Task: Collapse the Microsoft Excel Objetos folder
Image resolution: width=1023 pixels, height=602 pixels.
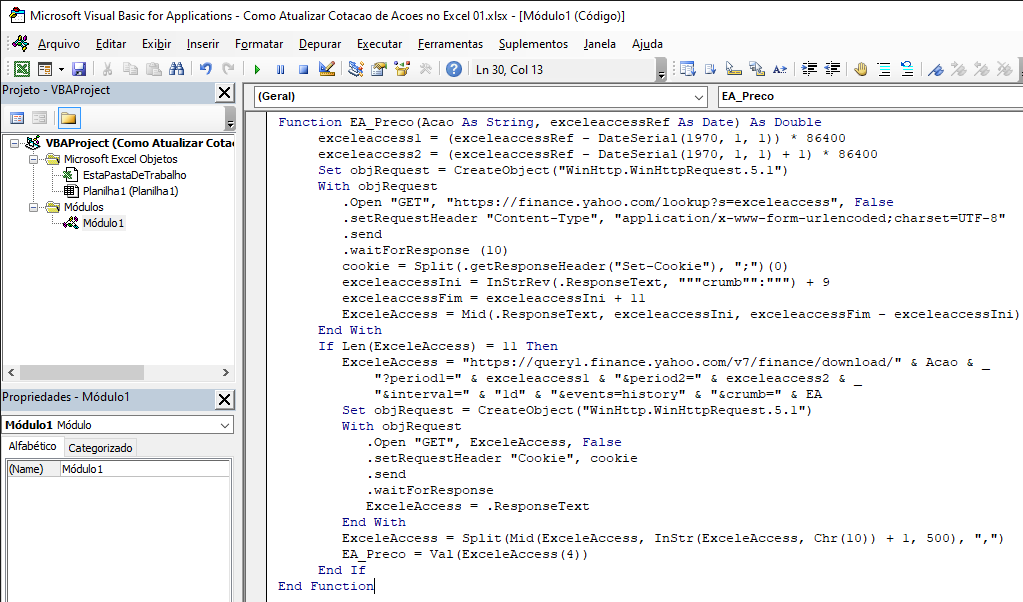Action: coord(33,159)
